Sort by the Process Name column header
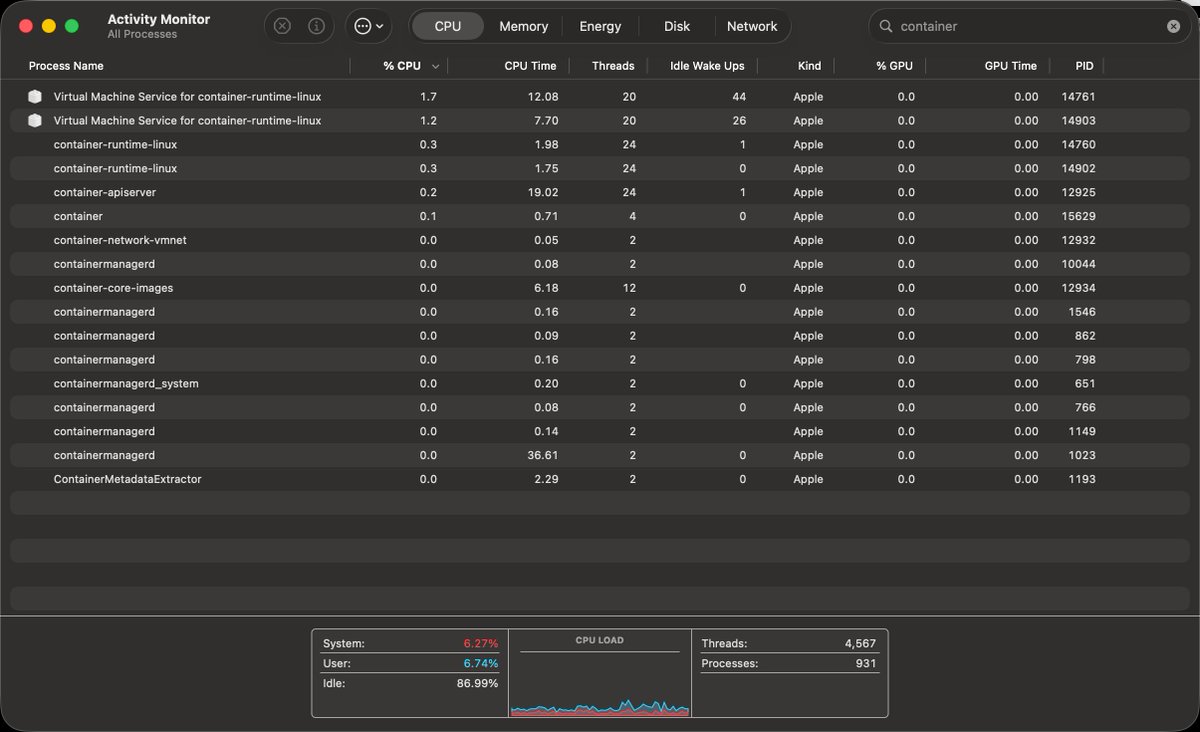 [66, 66]
